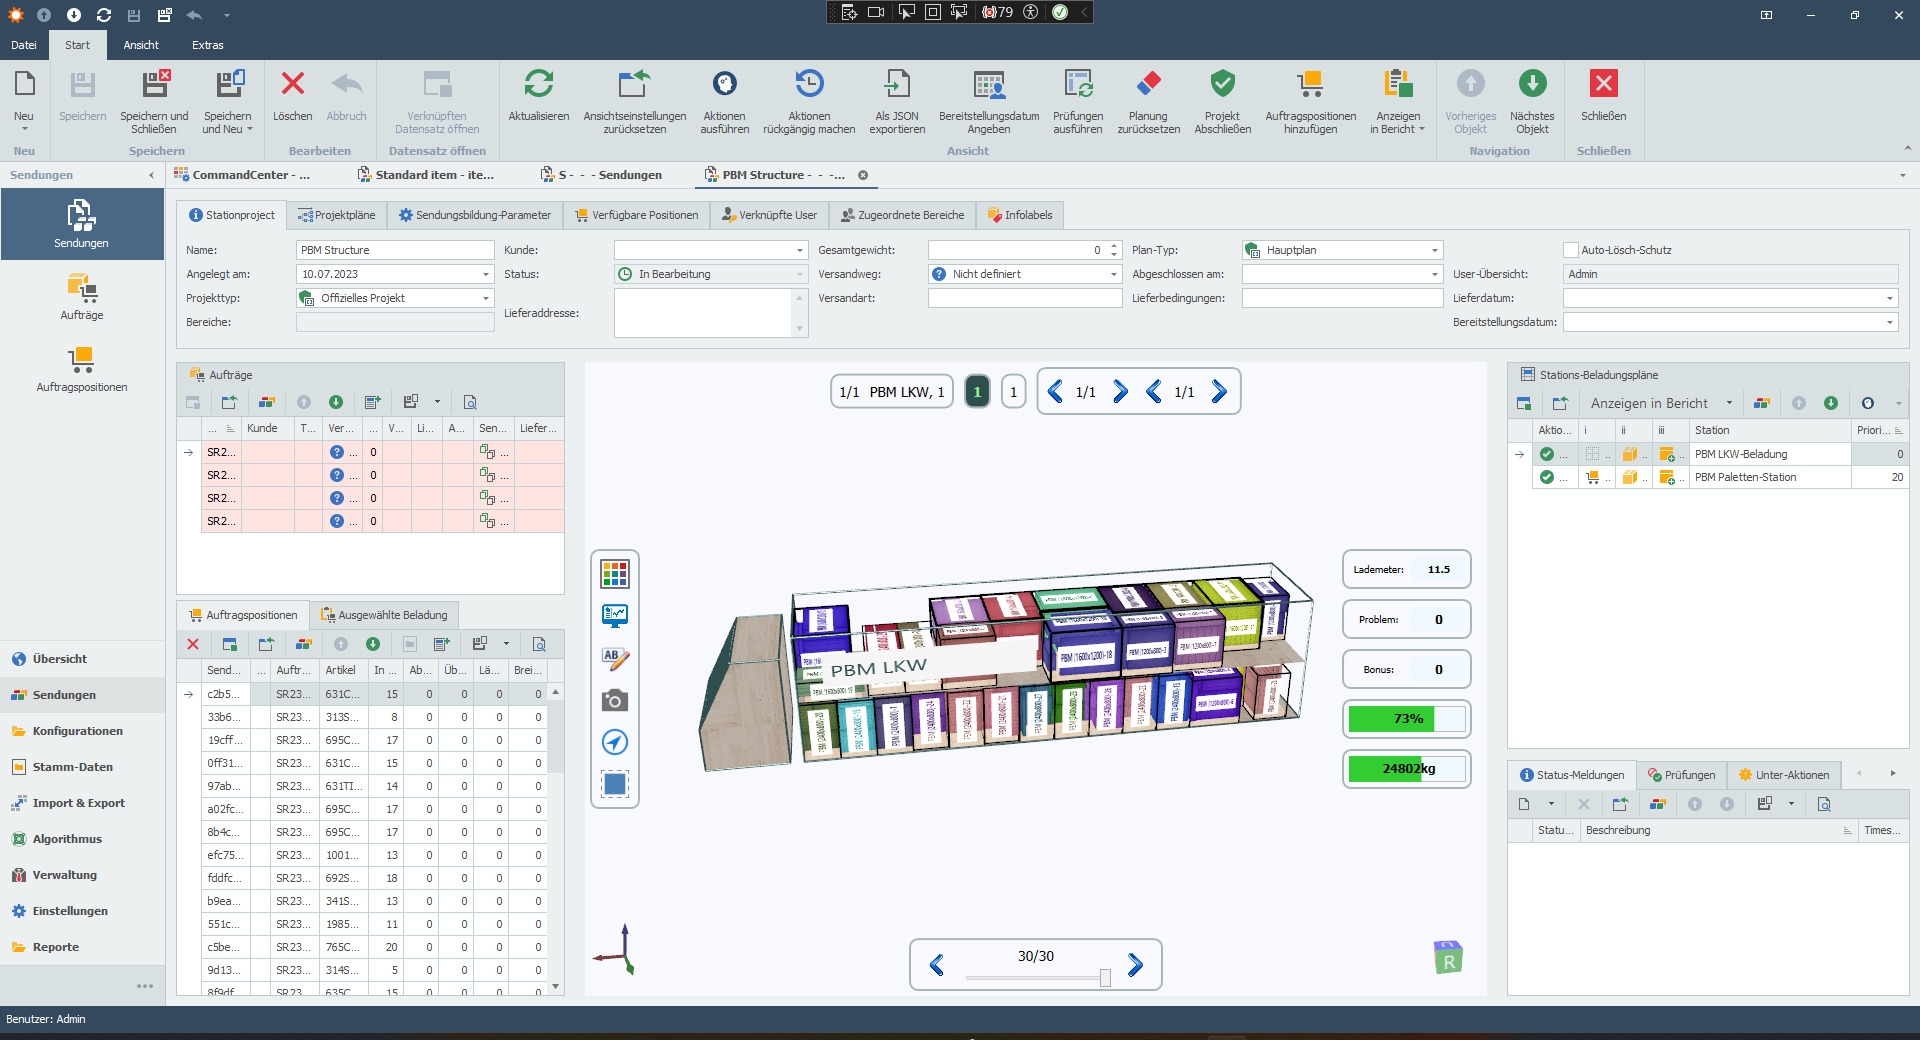The height and width of the screenshot is (1040, 1920).
Task: Click the colored grid icon beside 3D view
Action: (x=614, y=574)
